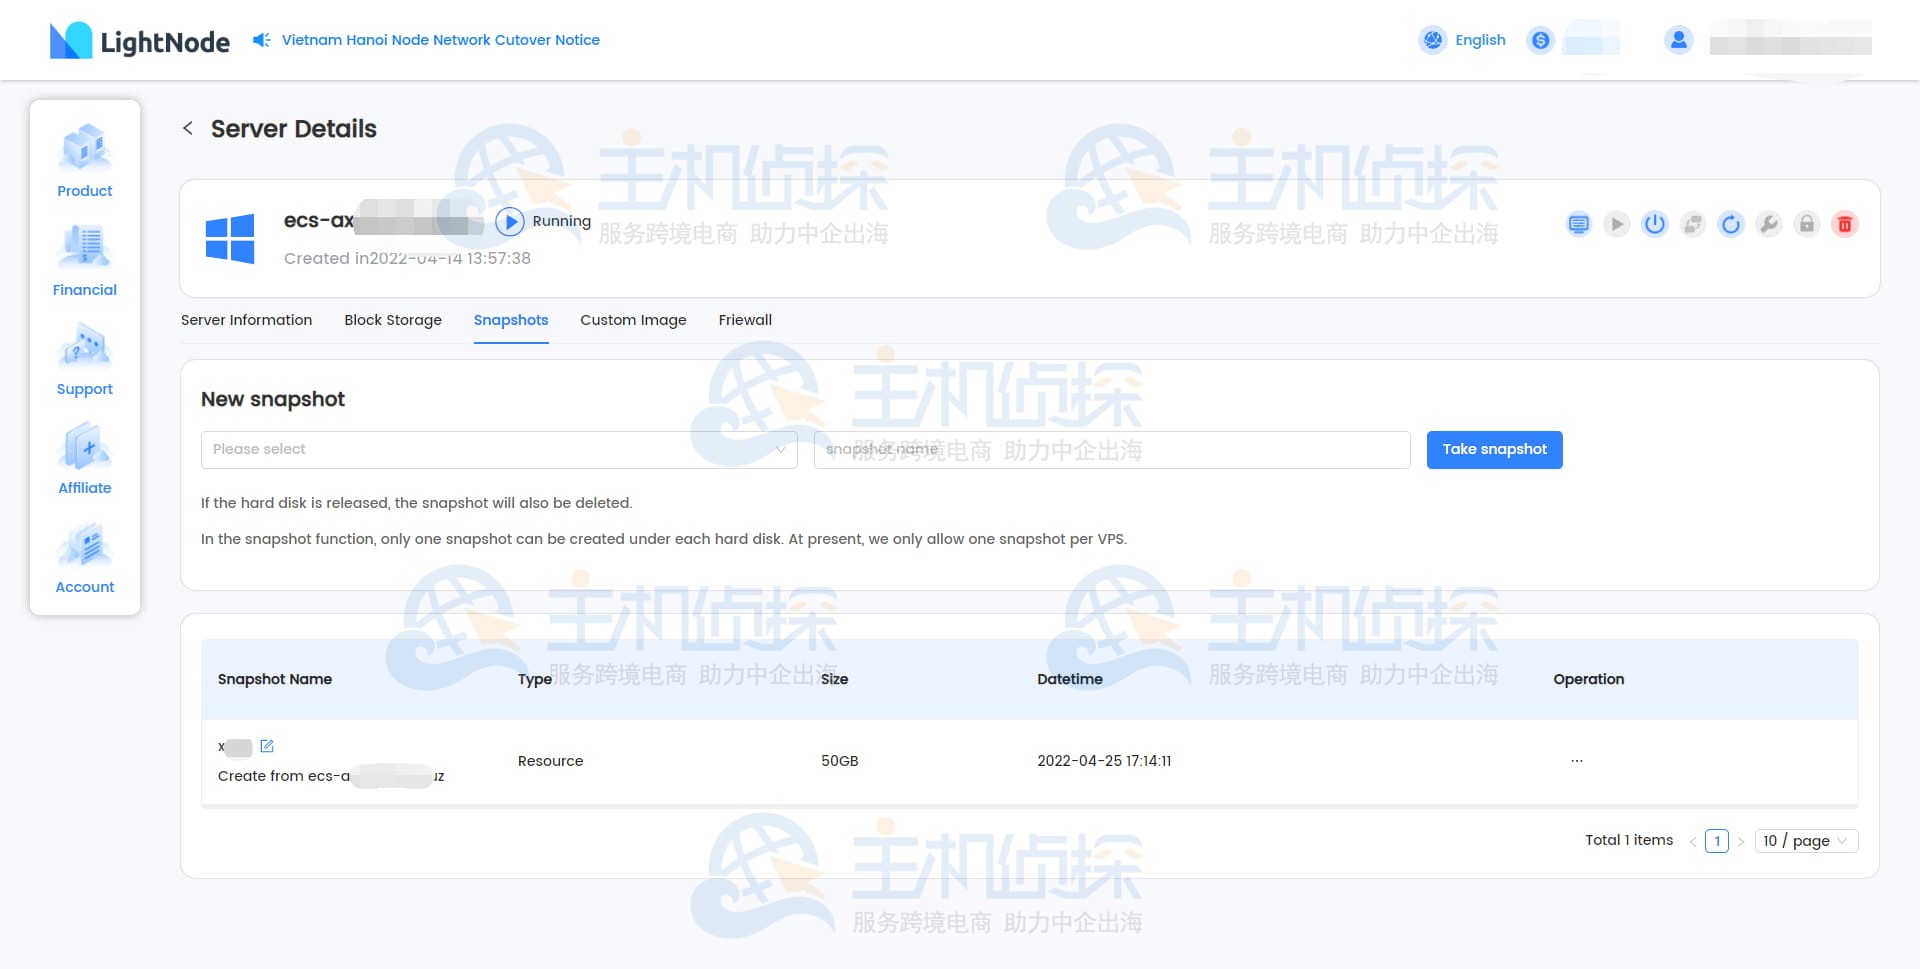1920x969 pixels.
Task: Click the power off icon for the server
Action: coord(1655,224)
